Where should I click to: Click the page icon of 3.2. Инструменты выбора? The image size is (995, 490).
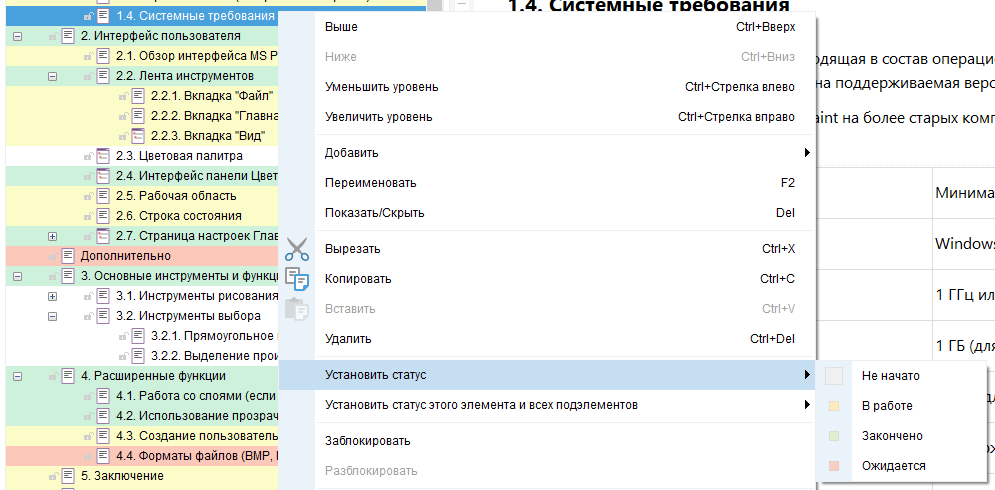102,316
